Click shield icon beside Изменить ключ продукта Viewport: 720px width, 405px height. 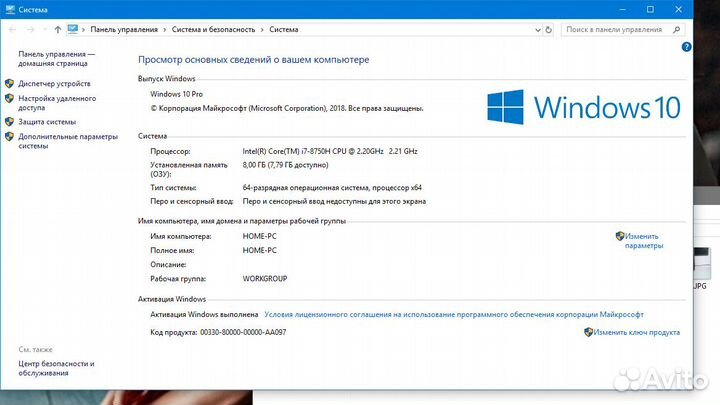tap(588, 332)
